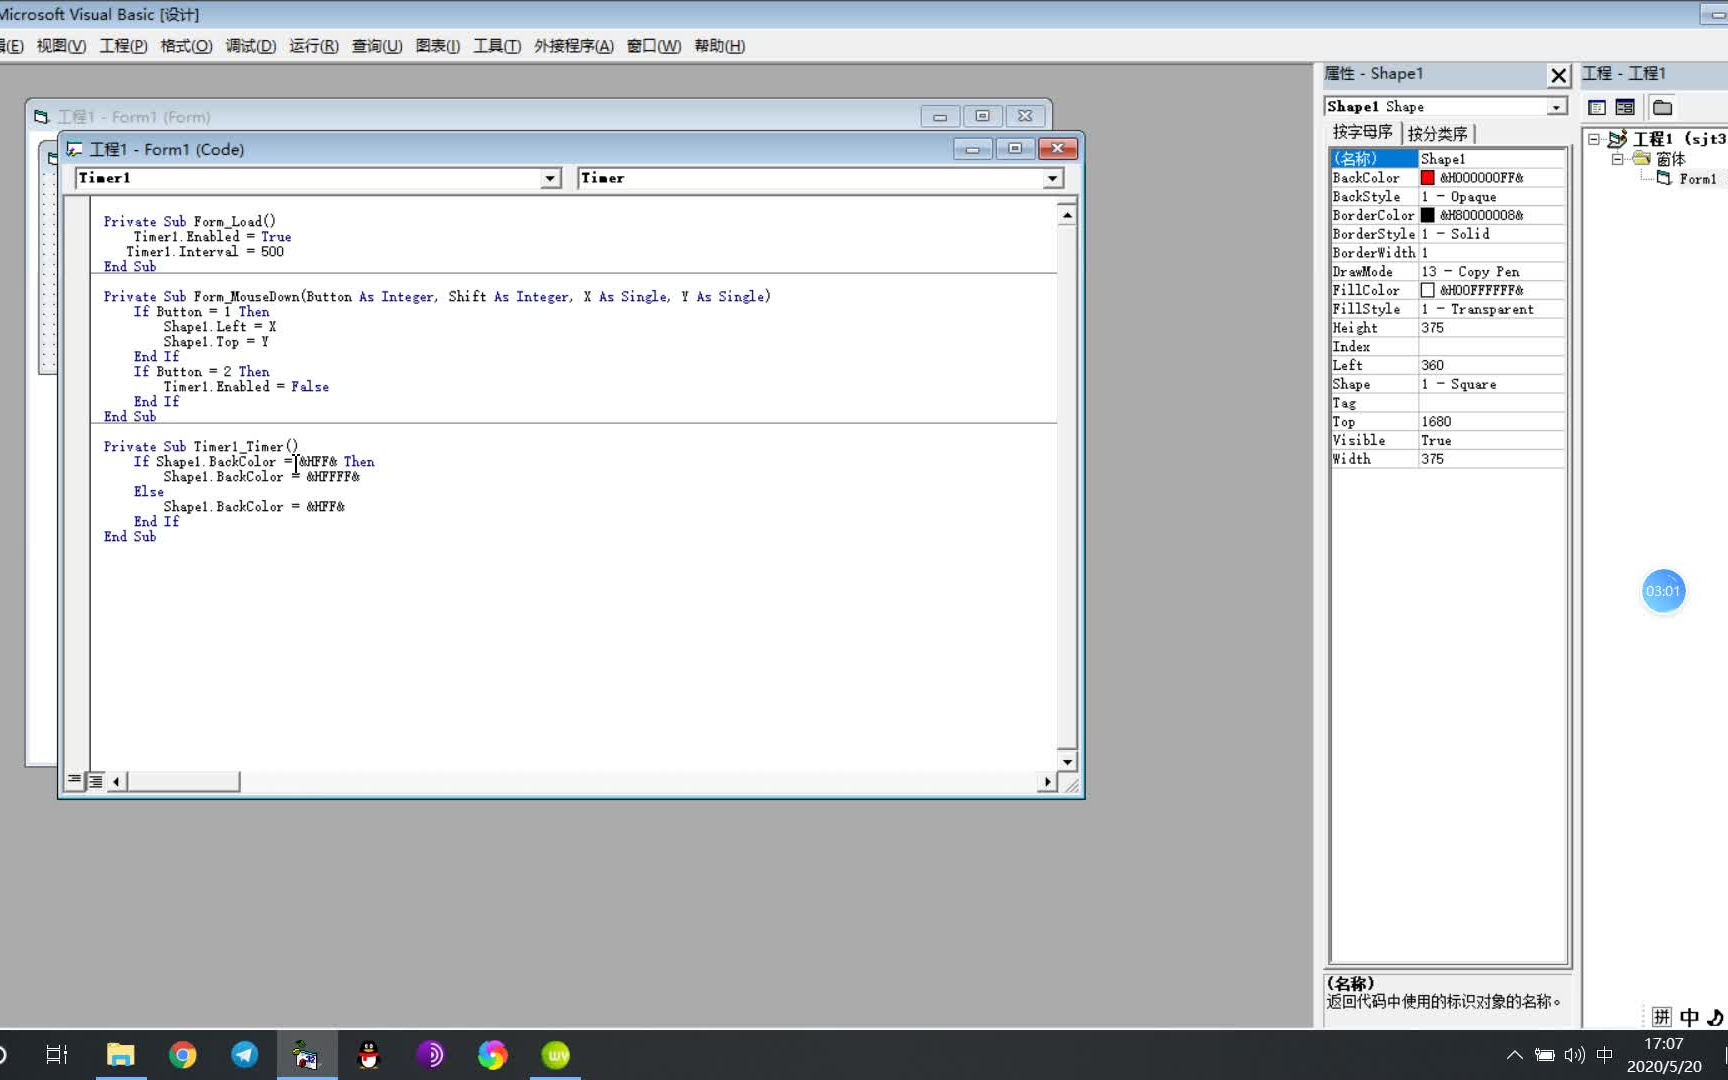Screen dimensions: 1728x1080
Task: Open the 查询(U) menu
Action: (x=377, y=46)
